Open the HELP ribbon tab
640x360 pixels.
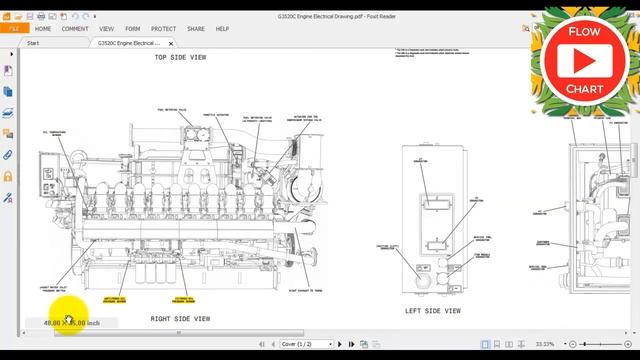(222, 29)
